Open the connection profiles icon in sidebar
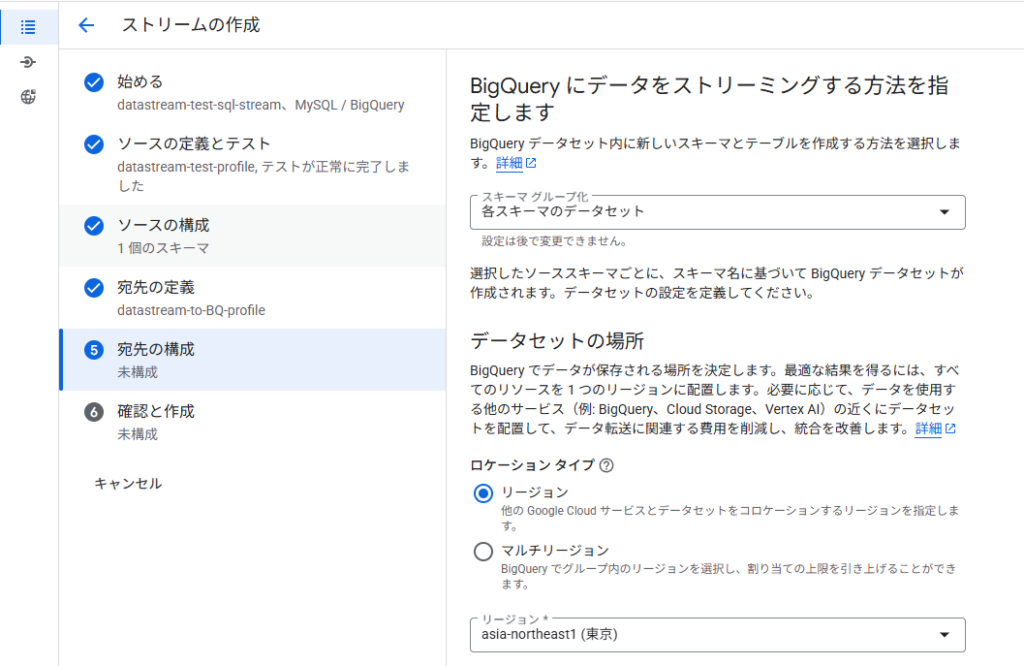 coord(28,62)
